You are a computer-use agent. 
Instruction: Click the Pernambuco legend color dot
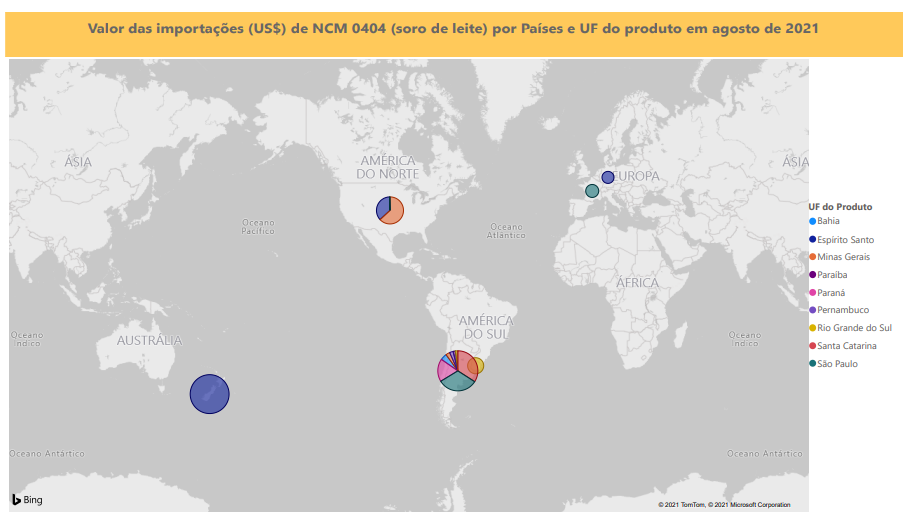813,310
